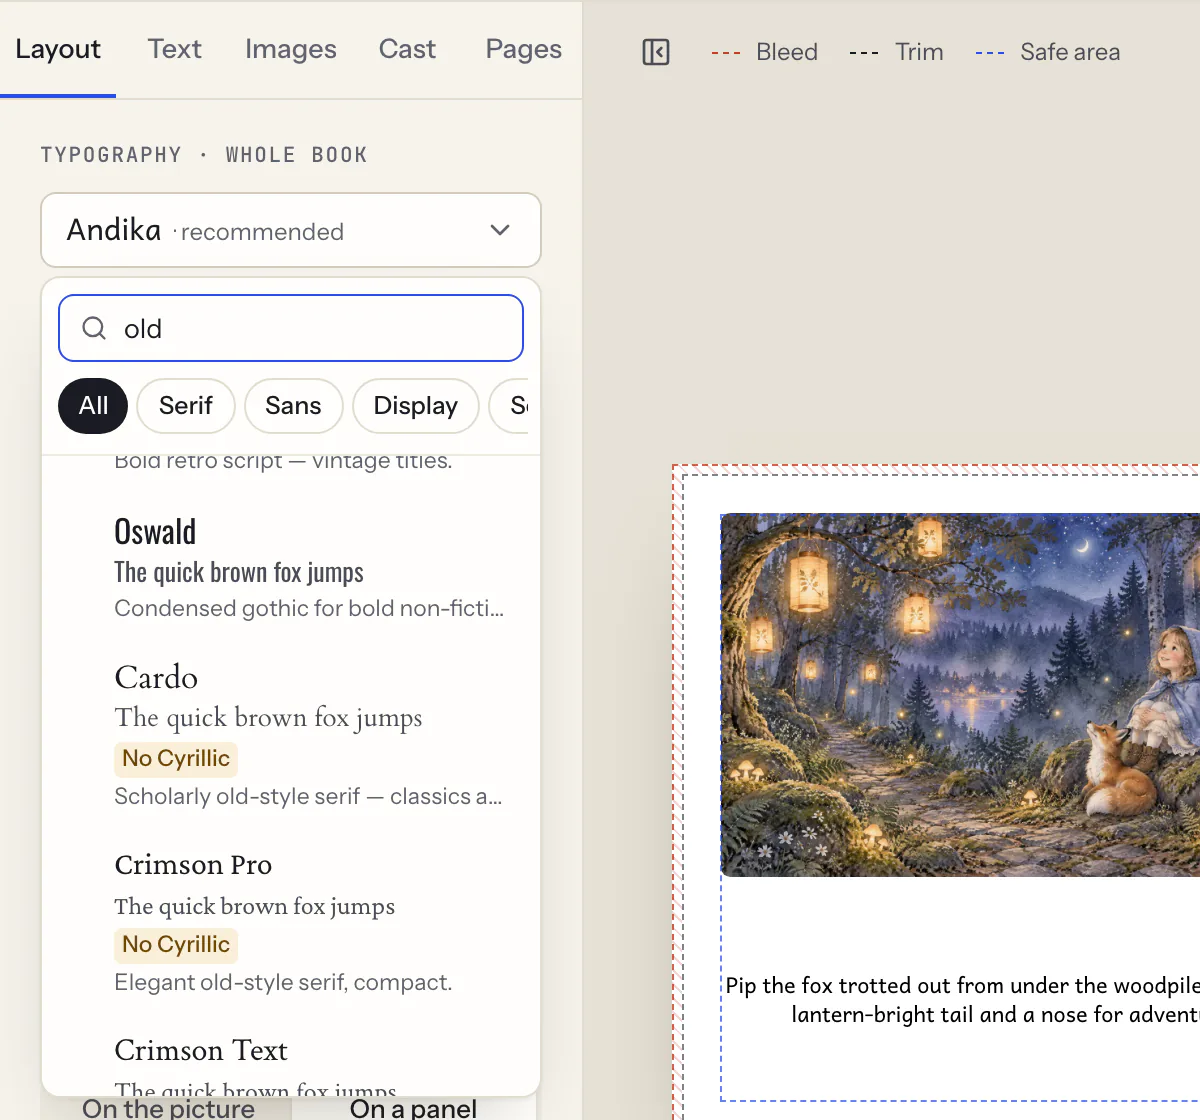1200x1120 pixels.
Task: Click Scholarly old-style serif description
Action: pyautogui.click(x=308, y=796)
